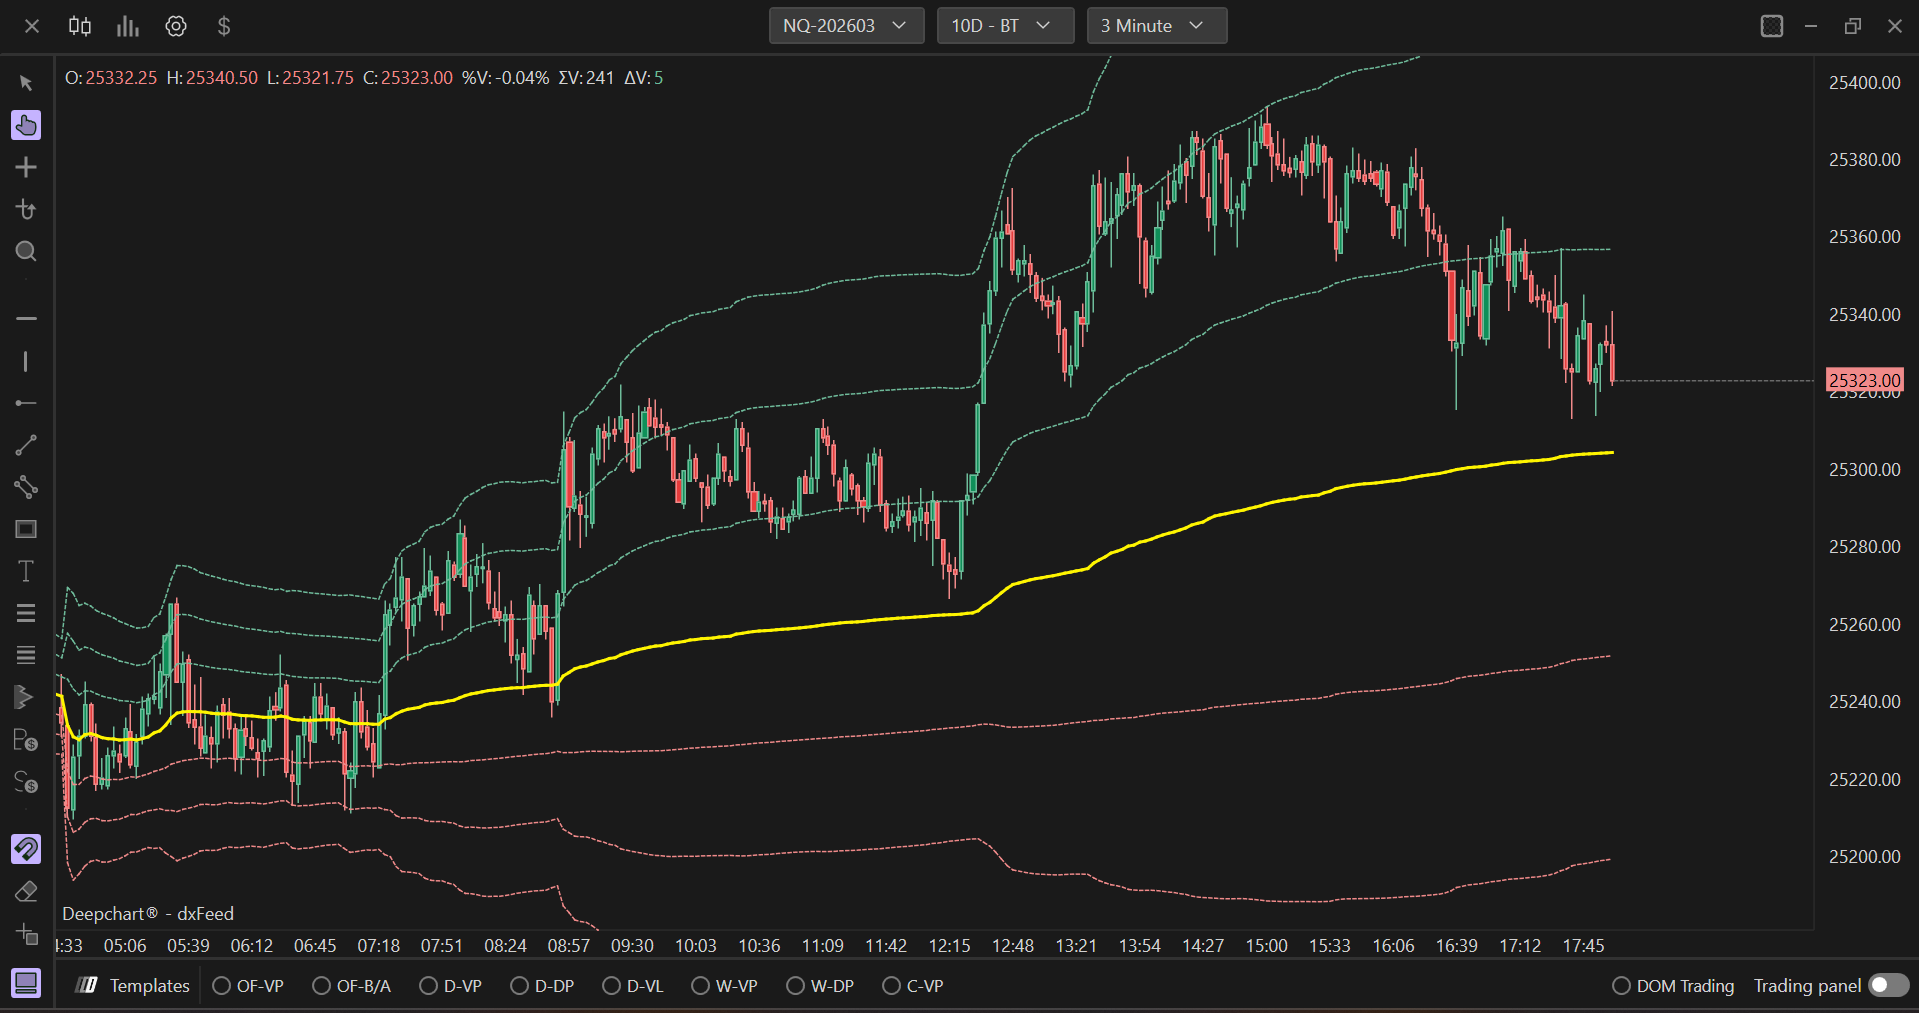1919x1013 pixels.
Task: Pick the crosshair cursor tool
Action: (x=26, y=167)
